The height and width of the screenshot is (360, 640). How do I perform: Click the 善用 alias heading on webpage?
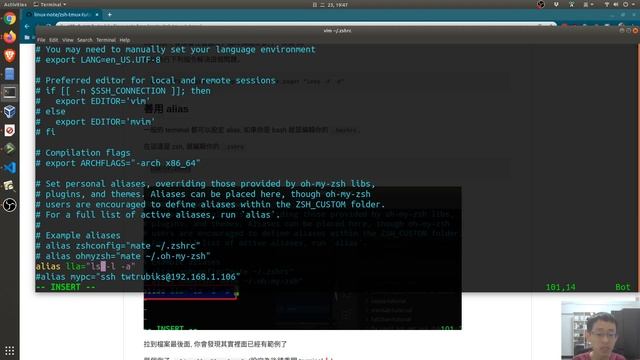(x=166, y=109)
